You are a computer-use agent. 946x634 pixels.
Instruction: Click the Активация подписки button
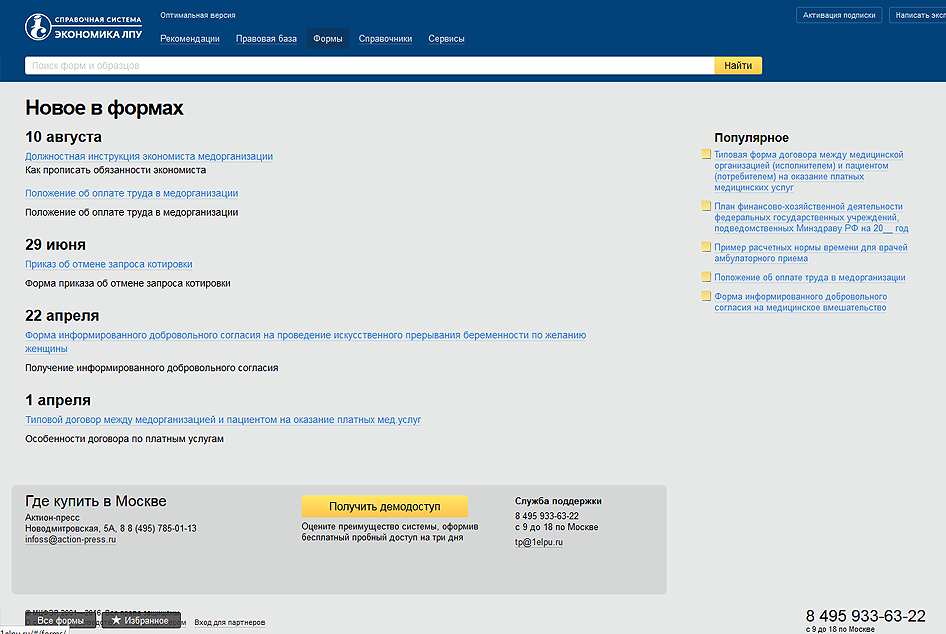pos(838,15)
